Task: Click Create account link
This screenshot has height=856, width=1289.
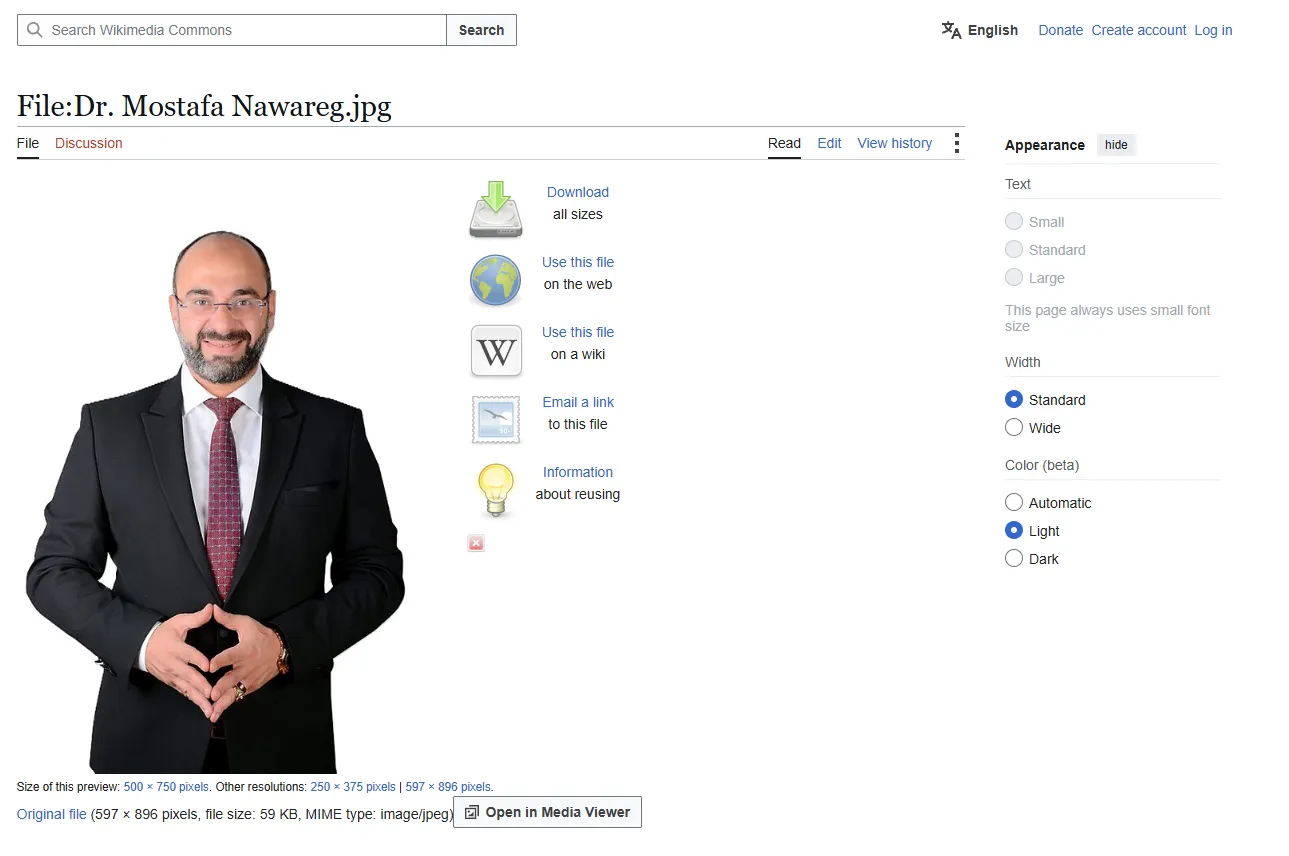Action: (1139, 30)
